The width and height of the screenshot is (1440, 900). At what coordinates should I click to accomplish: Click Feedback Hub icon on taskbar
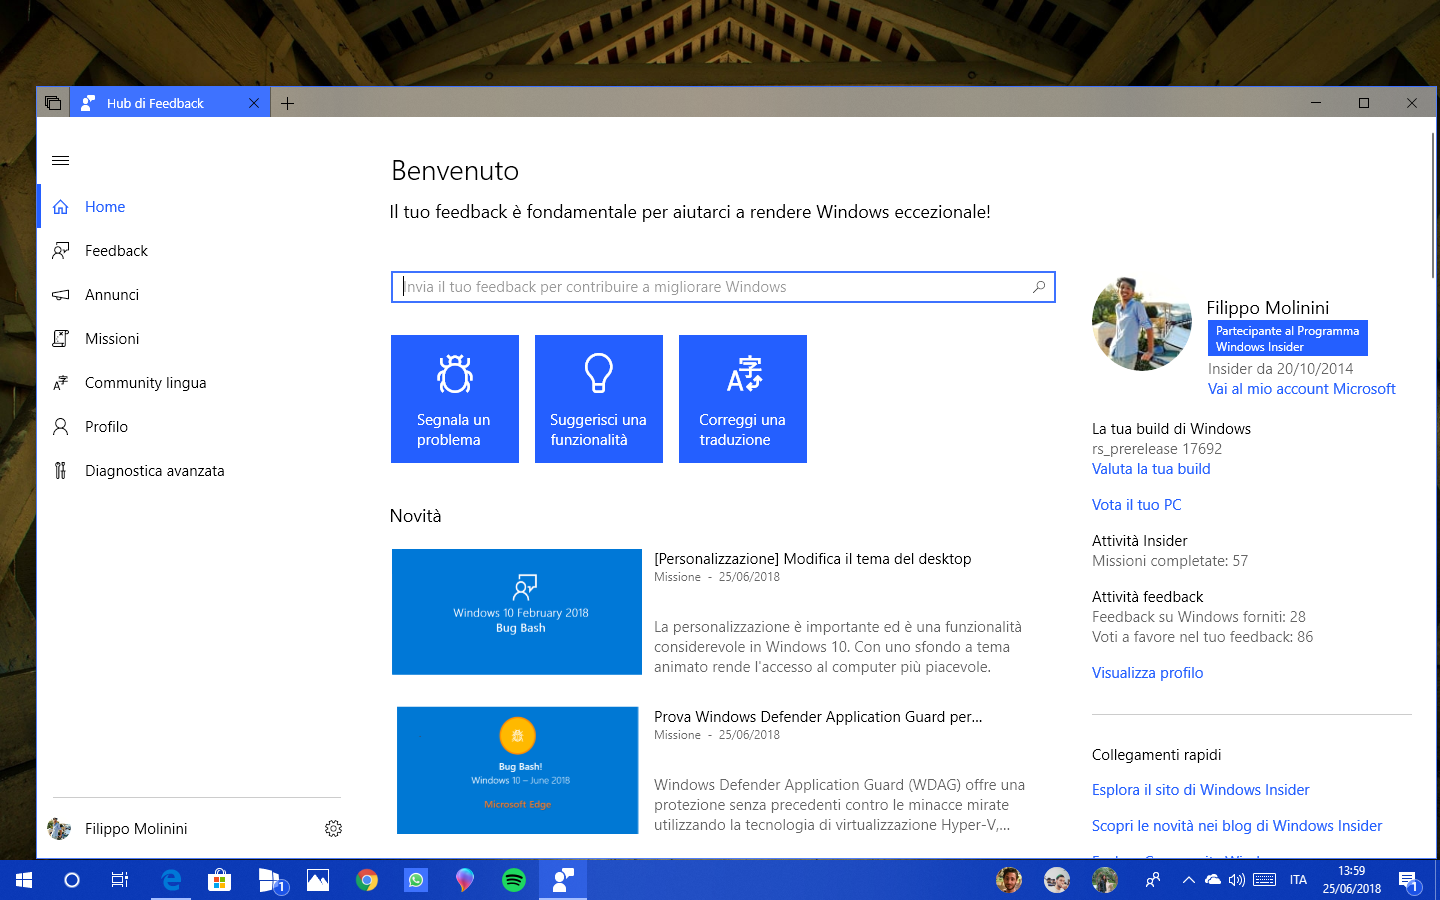pos(563,880)
